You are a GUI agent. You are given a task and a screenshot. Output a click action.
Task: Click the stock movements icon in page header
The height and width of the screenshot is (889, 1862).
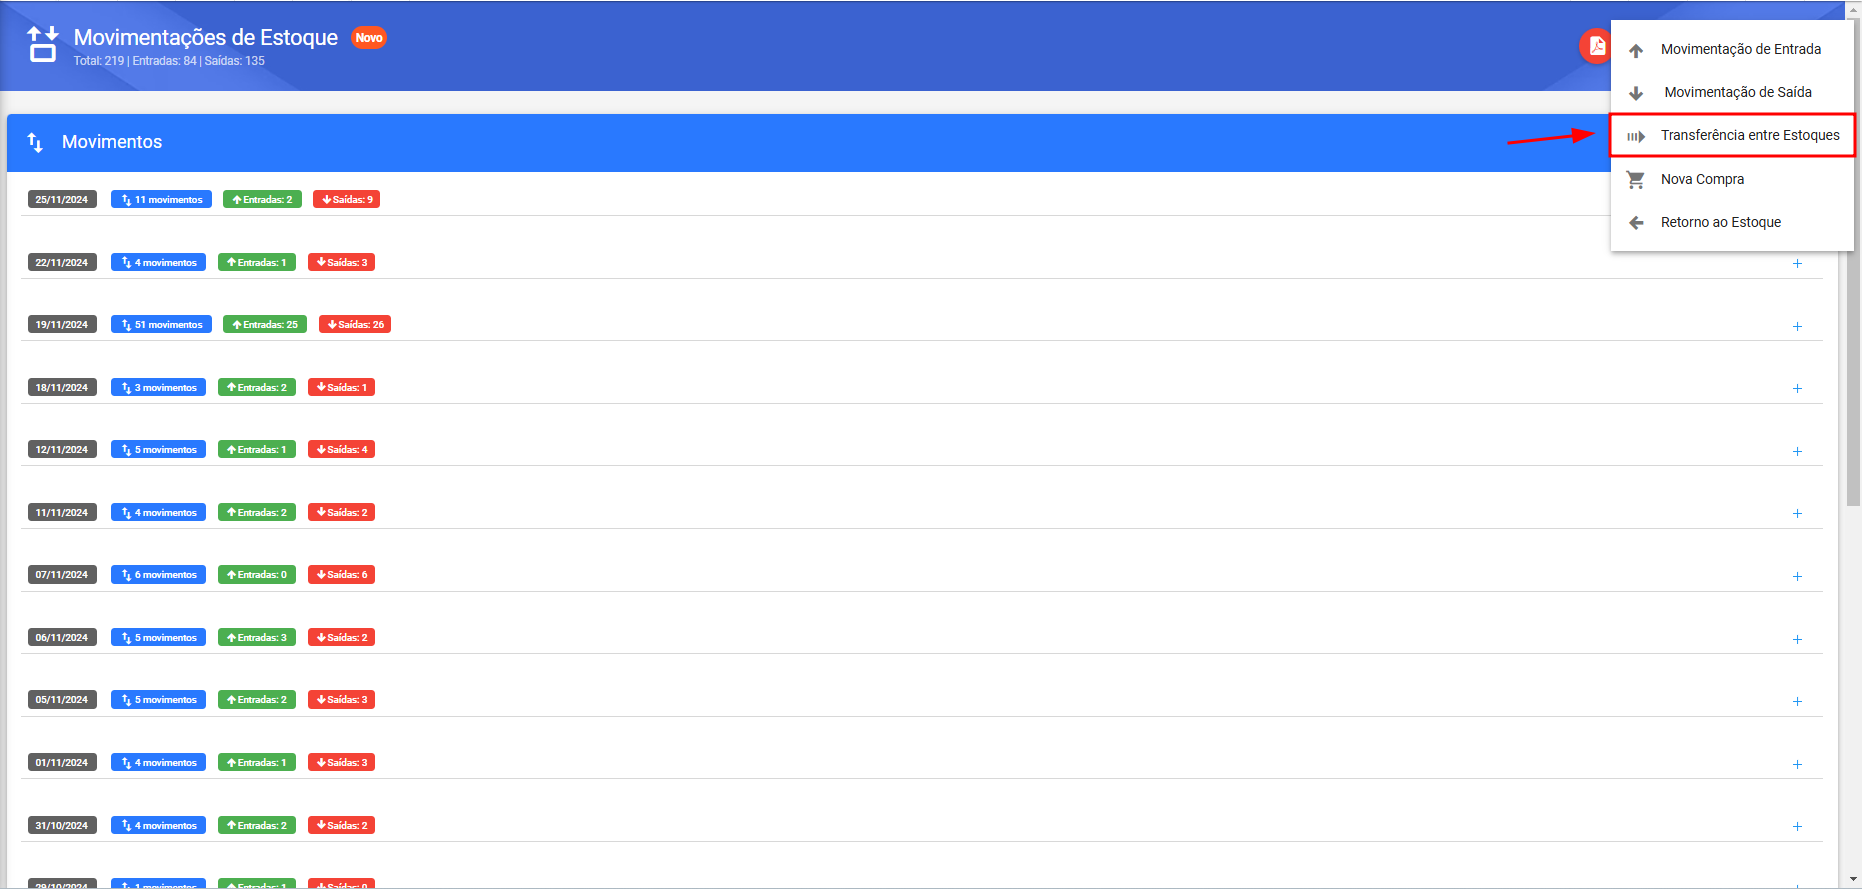(x=42, y=44)
